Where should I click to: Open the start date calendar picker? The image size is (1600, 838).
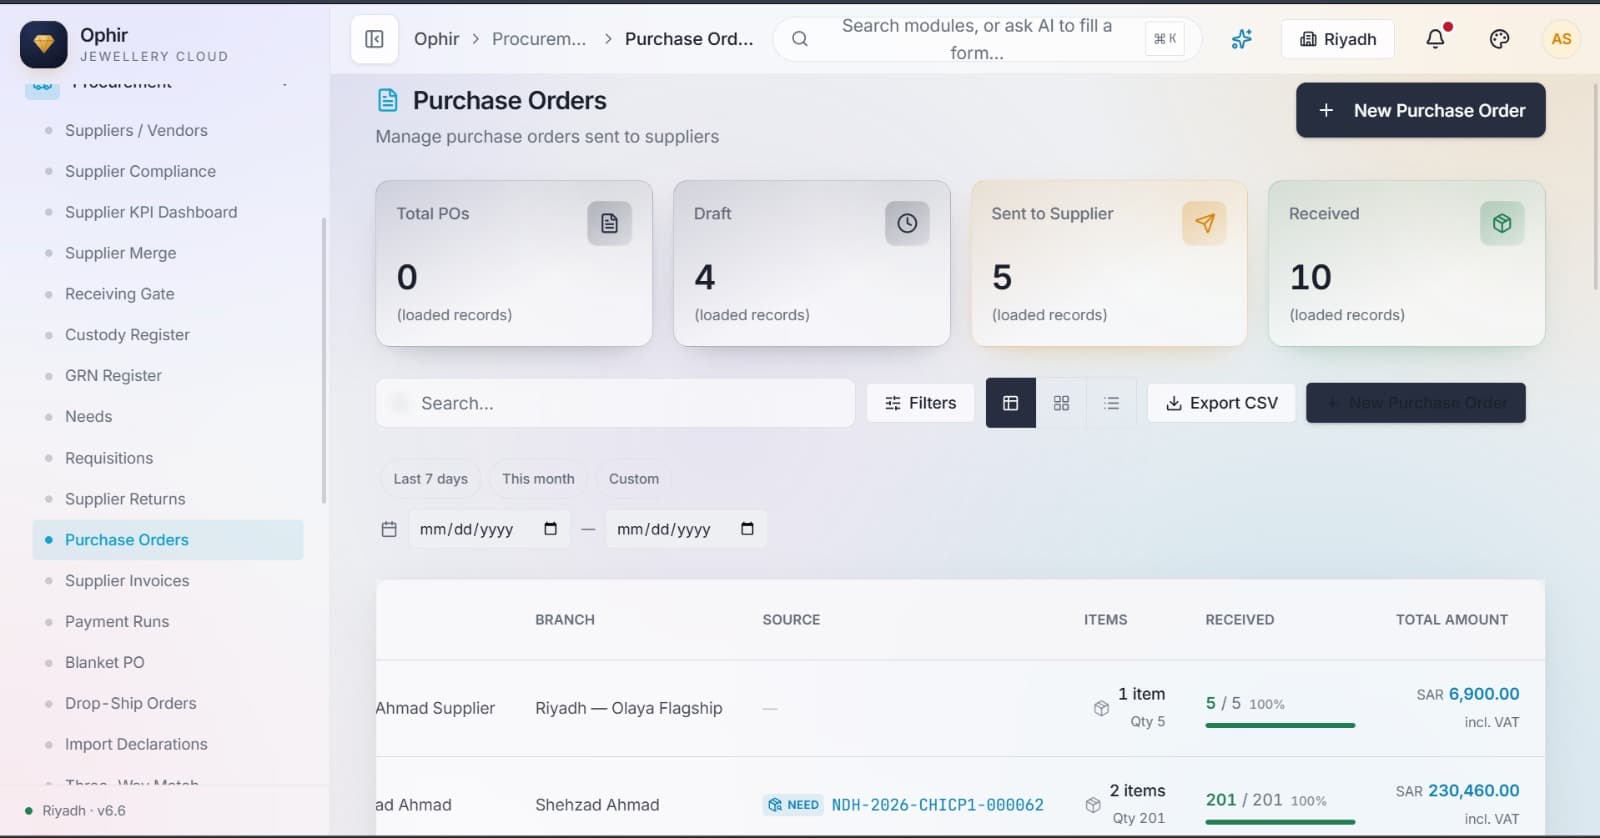pos(550,529)
